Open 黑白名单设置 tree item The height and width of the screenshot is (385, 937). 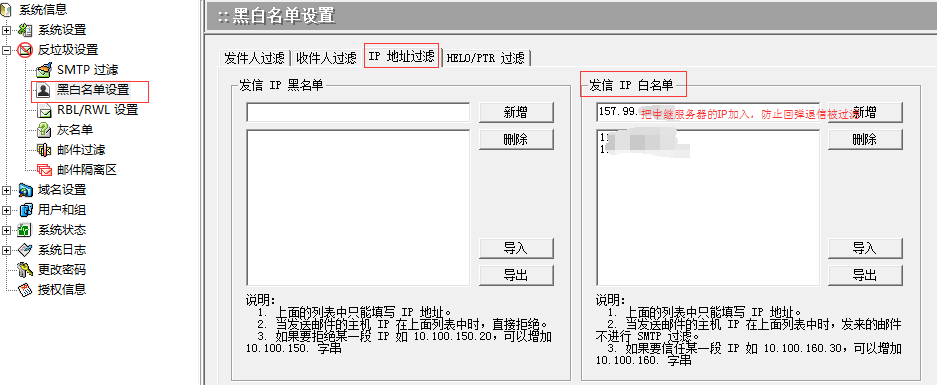click(x=93, y=90)
